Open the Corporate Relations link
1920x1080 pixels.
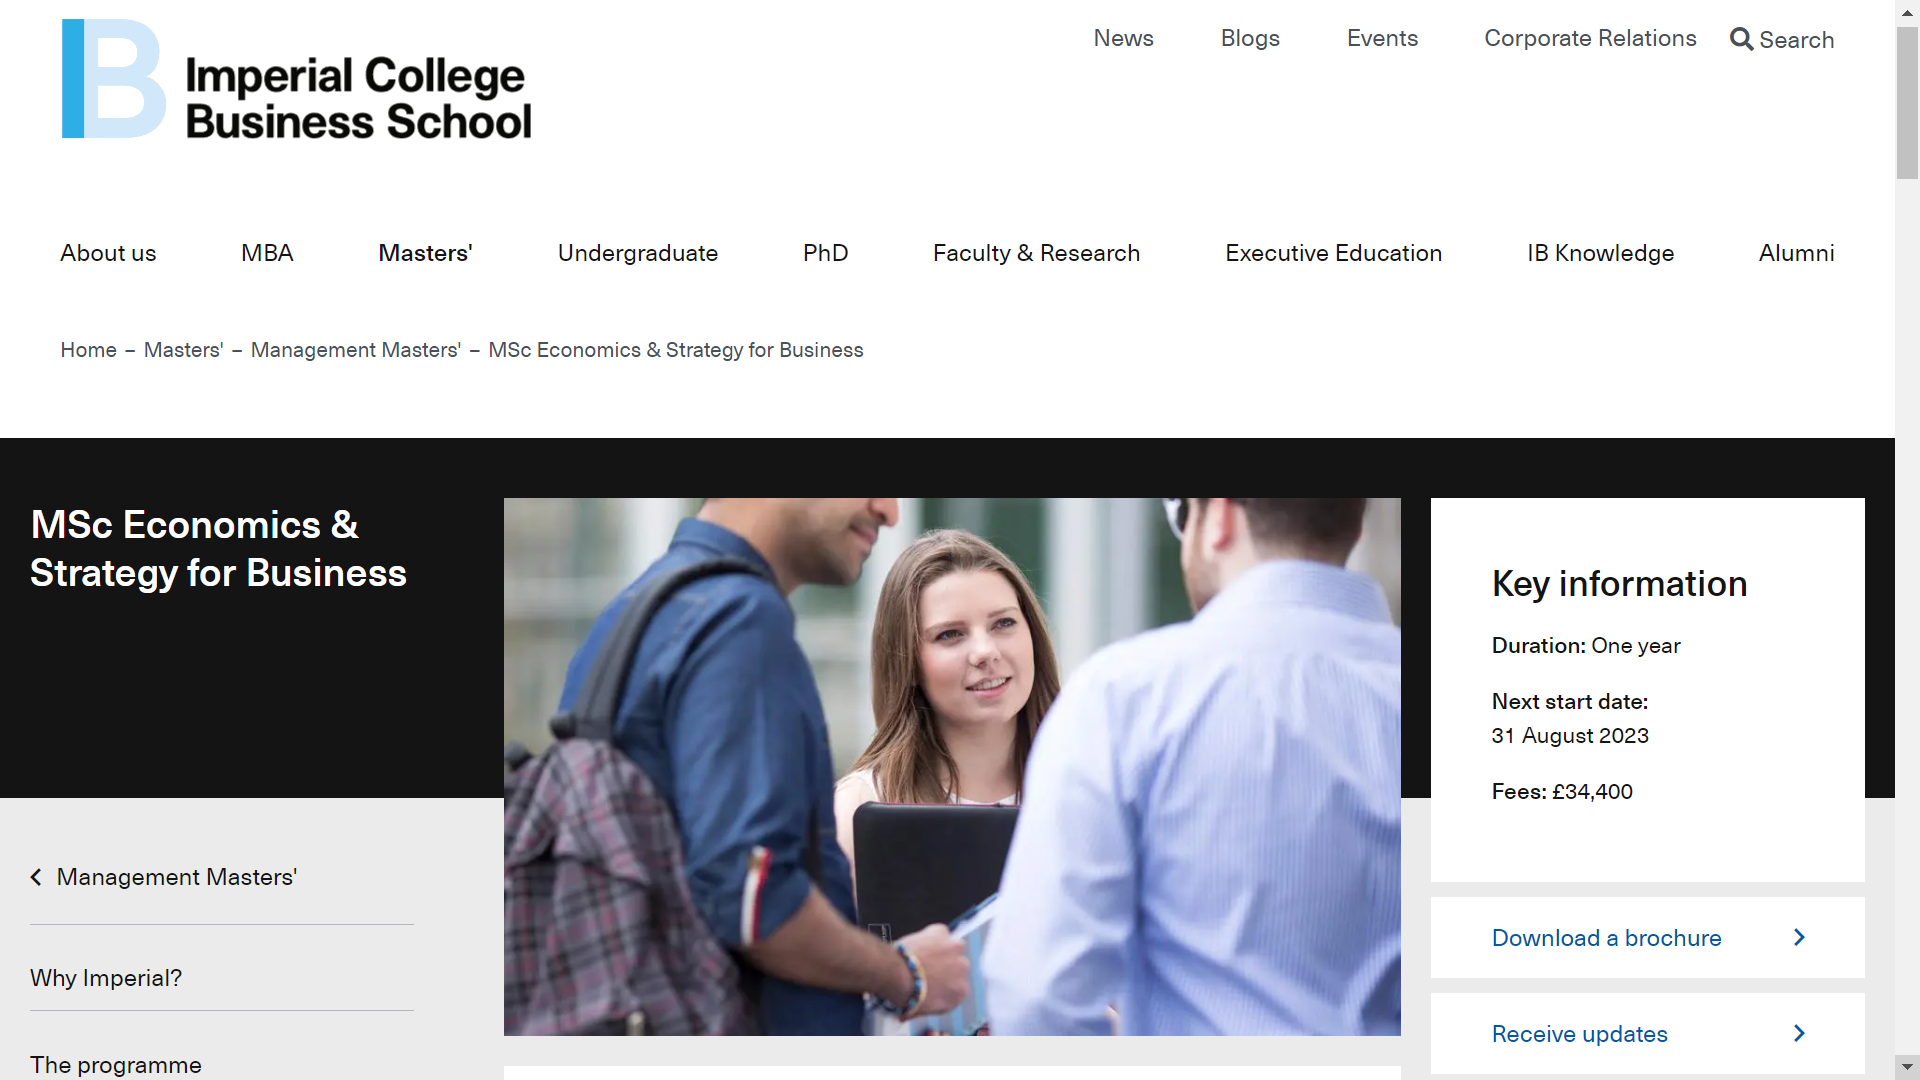(x=1590, y=38)
